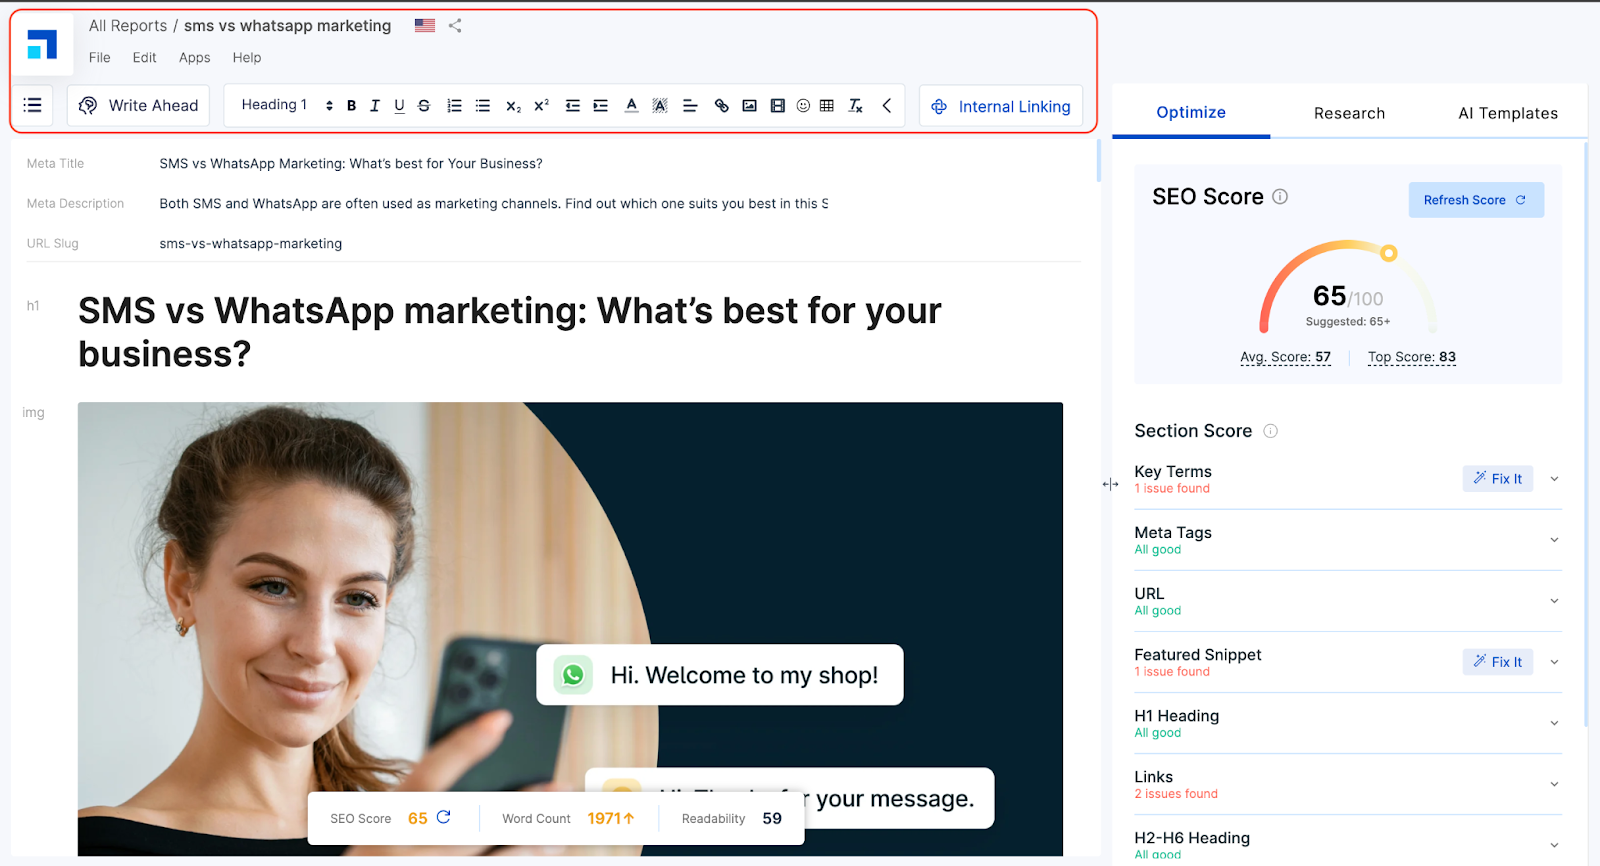This screenshot has height=866, width=1600.
Task: Refresh the score in the bottom bar
Action: point(444,817)
